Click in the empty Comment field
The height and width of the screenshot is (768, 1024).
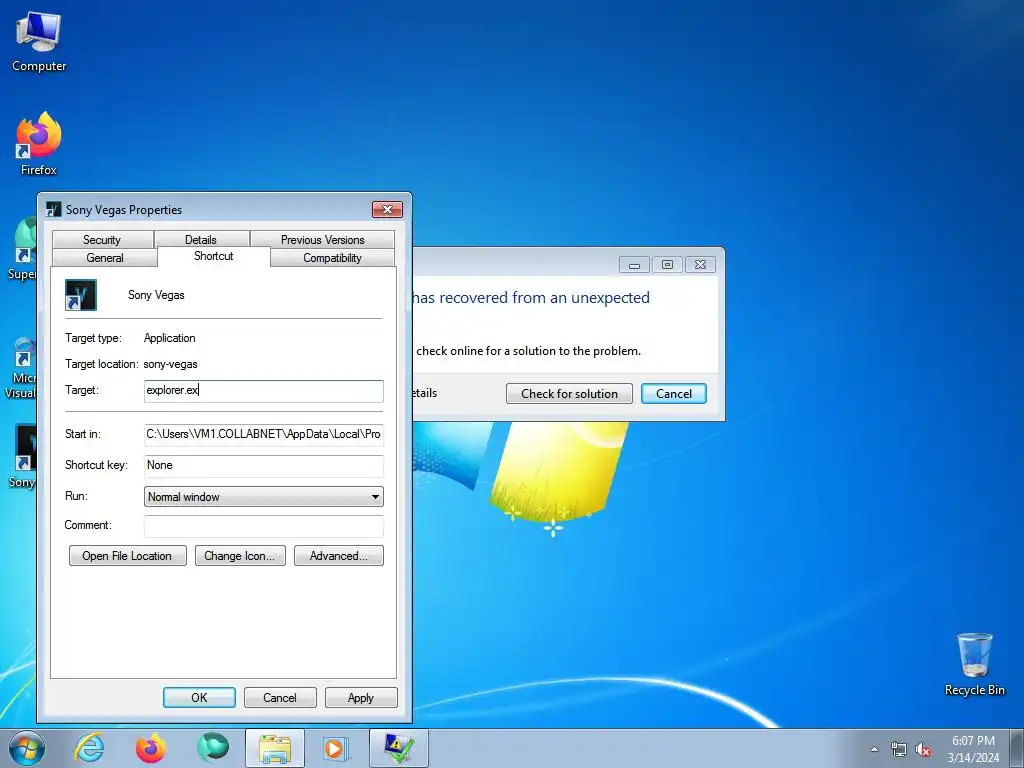click(x=263, y=525)
